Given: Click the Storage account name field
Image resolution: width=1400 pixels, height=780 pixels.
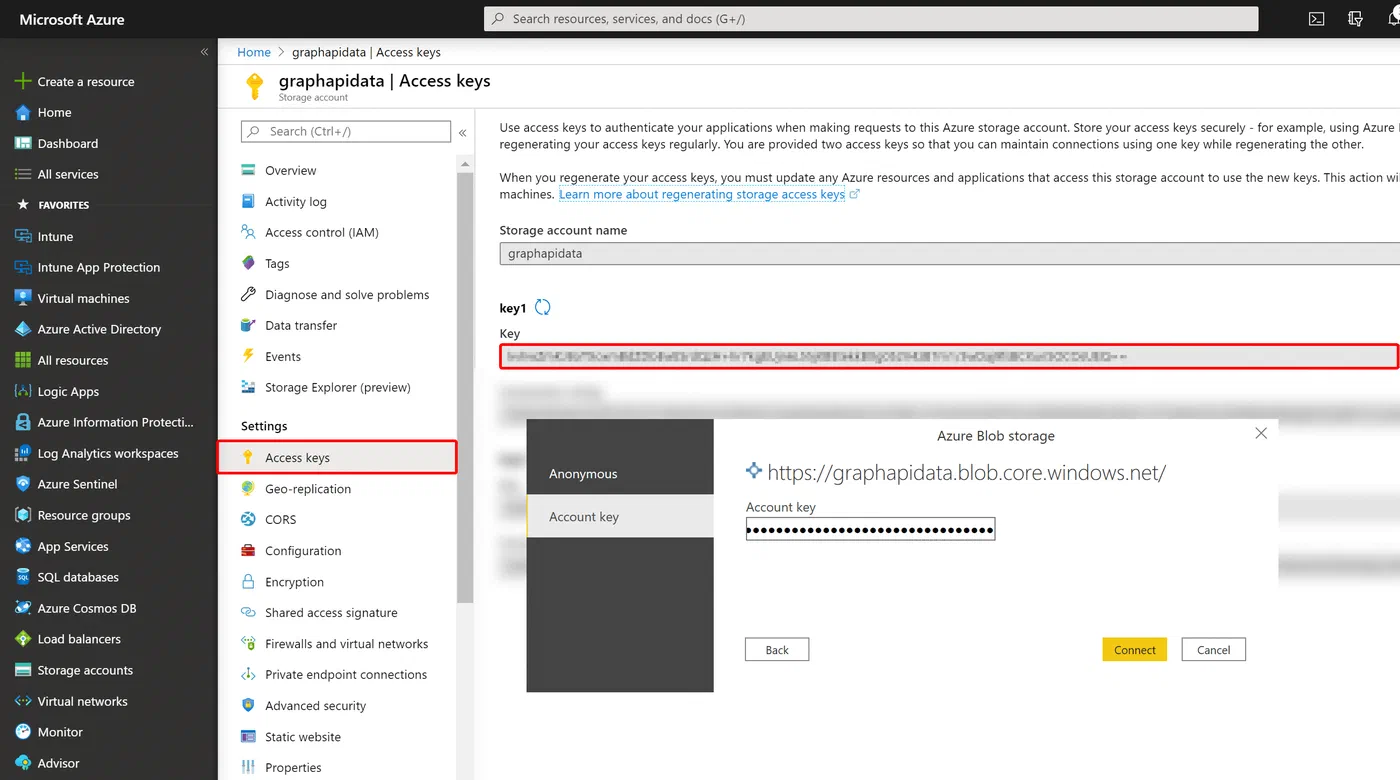Looking at the screenshot, I should pos(949,254).
